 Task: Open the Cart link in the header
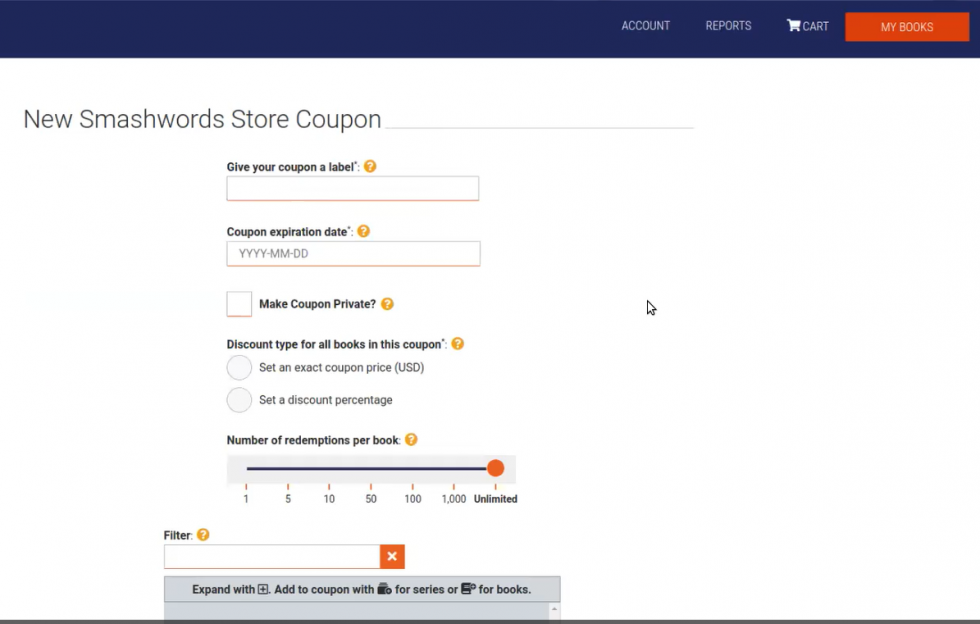click(813, 25)
